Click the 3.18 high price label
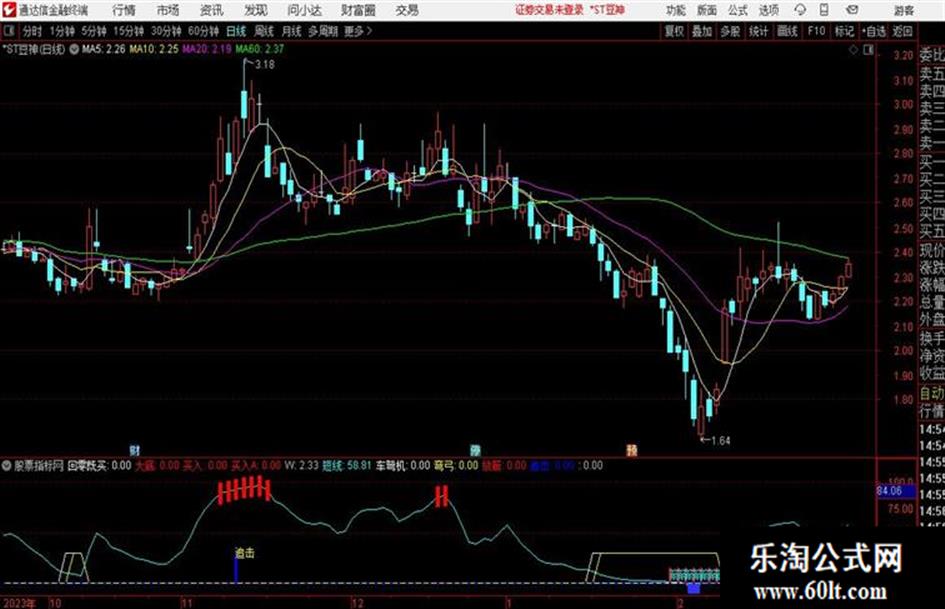This screenshot has width=945, height=609. (x=265, y=65)
